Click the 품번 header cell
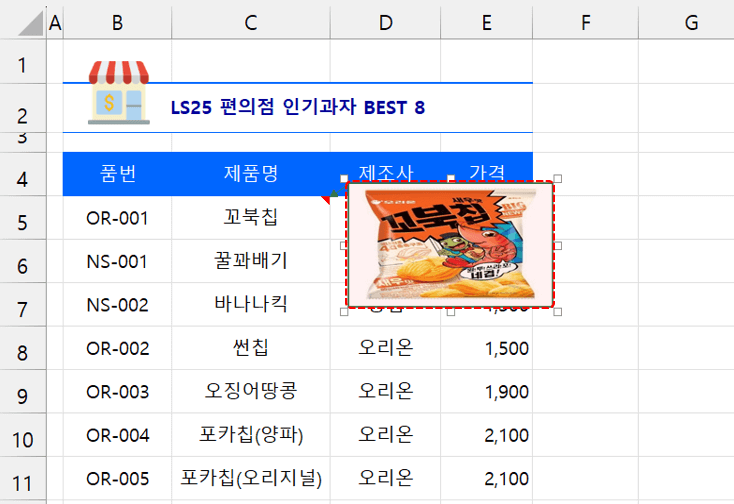The height and width of the screenshot is (504, 734). pos(117,174)
